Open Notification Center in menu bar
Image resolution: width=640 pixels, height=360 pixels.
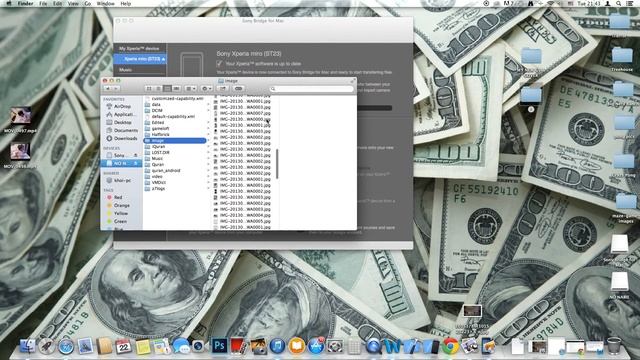(x=630, y=3)
